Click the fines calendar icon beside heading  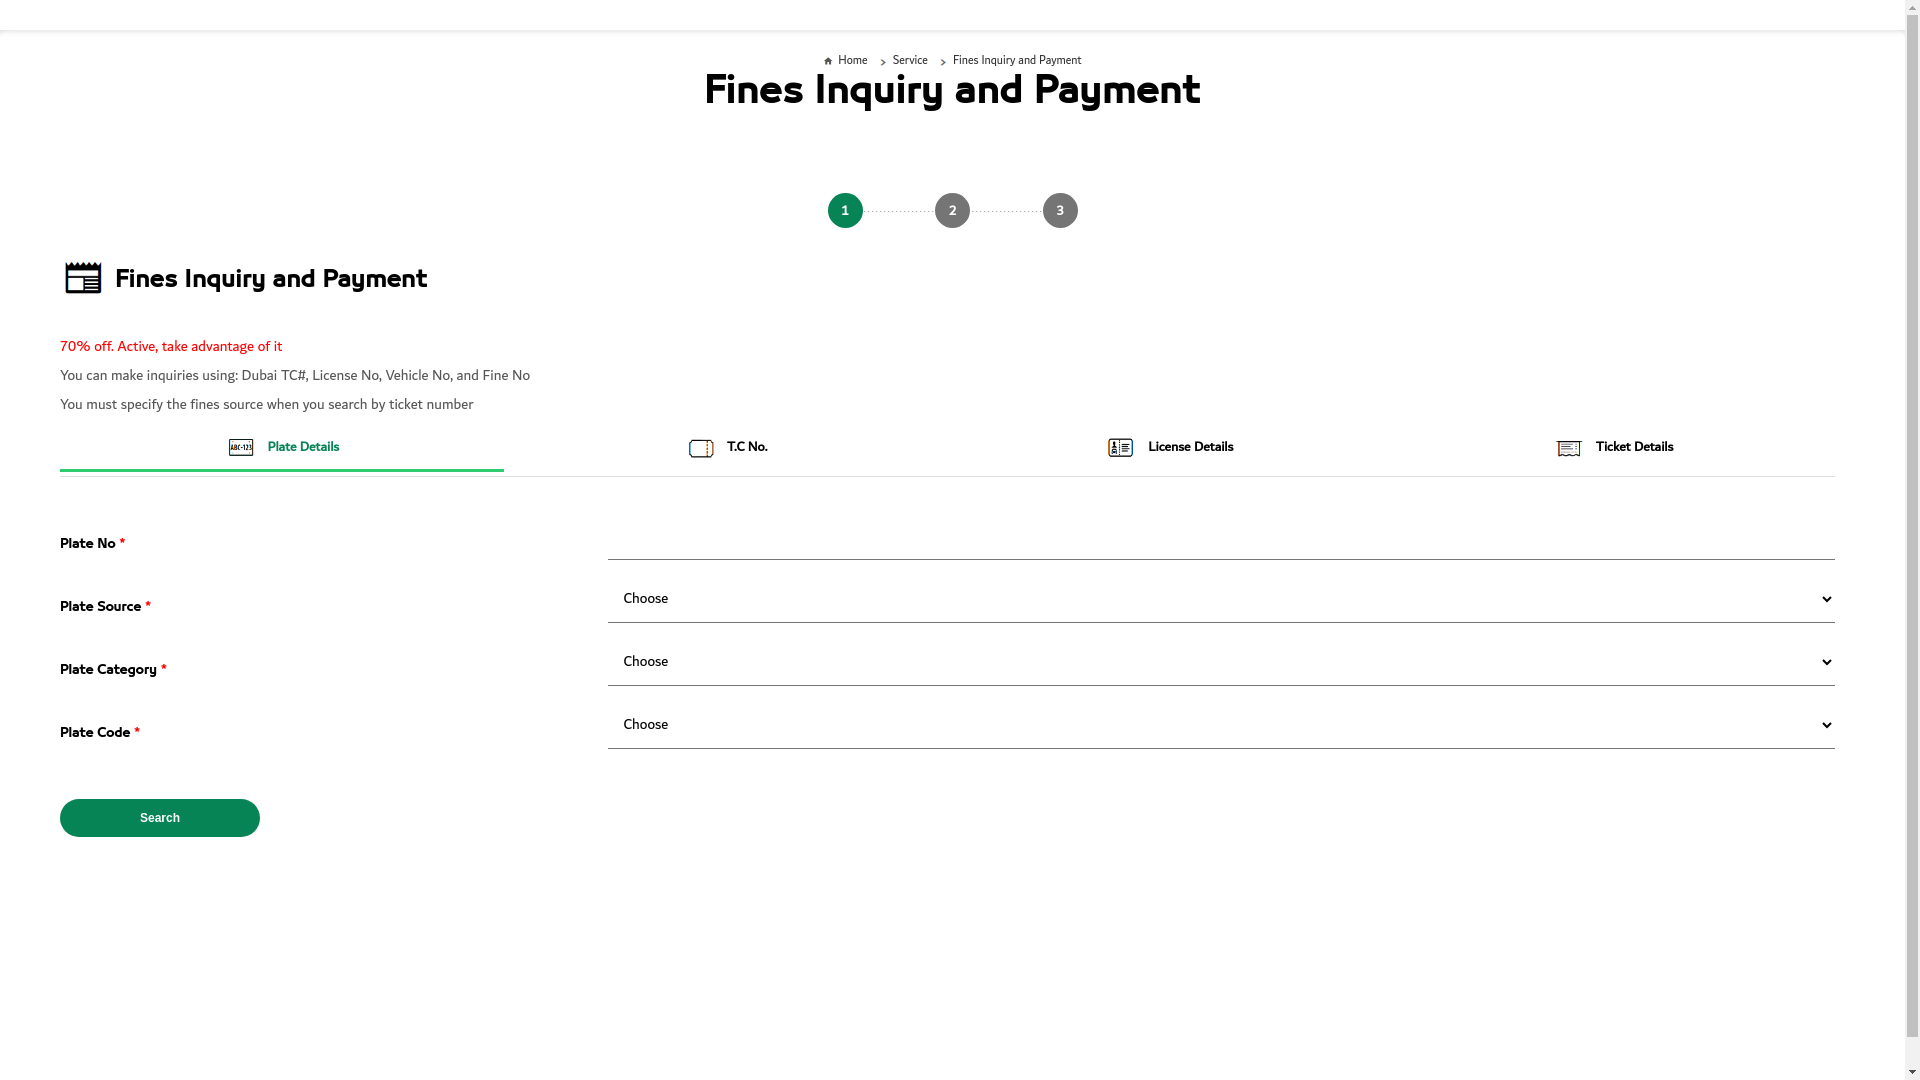pyautogui.click(x=83, y=278)
